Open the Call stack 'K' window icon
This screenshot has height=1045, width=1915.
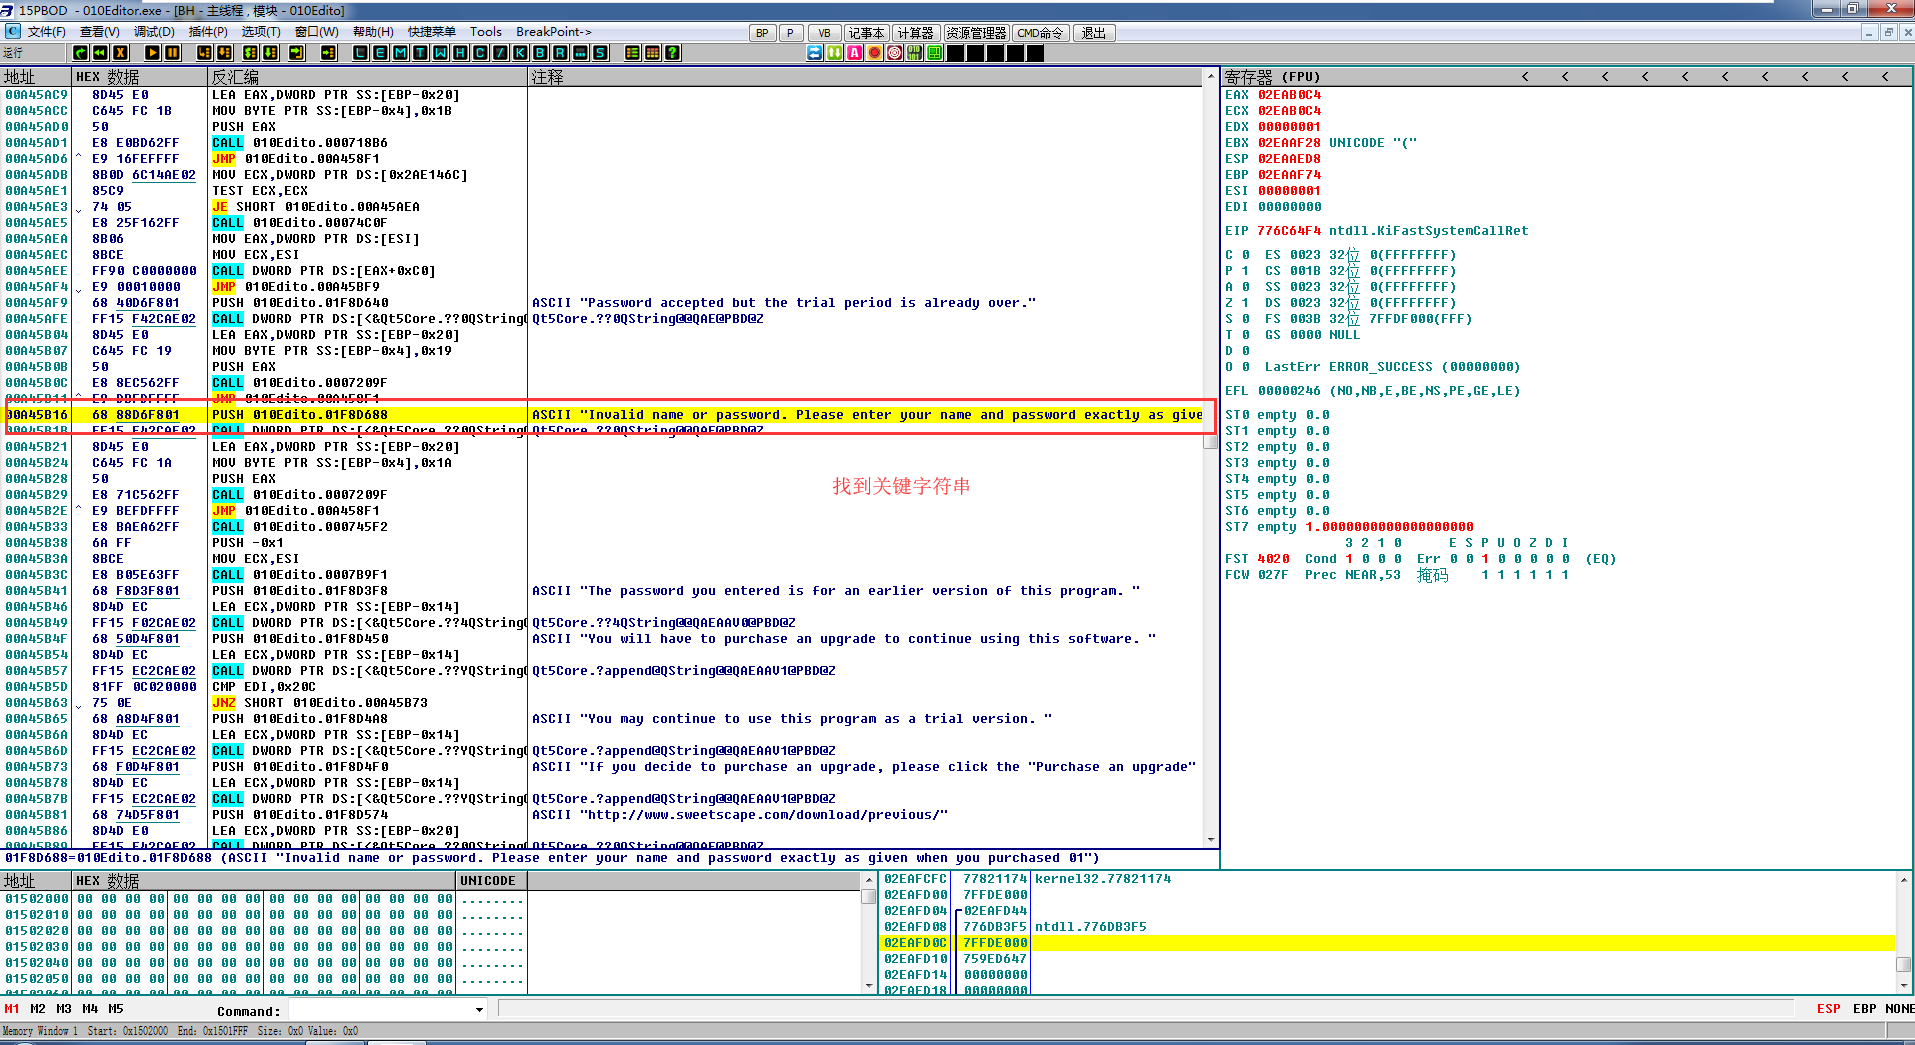click(x=520, y=53)
